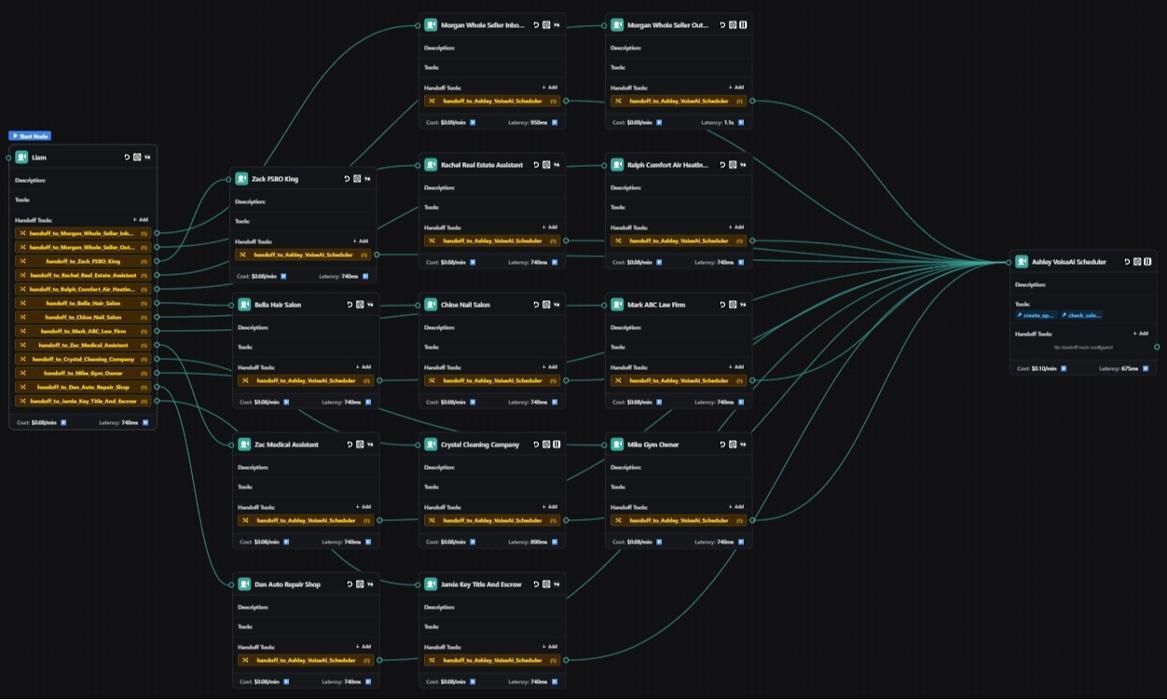Select handoff_to_Ashley_VoiceAI_Scheduler chip in Jamie Key Title node
Screen dimensions: 1167x700
(x=490, y=660)
